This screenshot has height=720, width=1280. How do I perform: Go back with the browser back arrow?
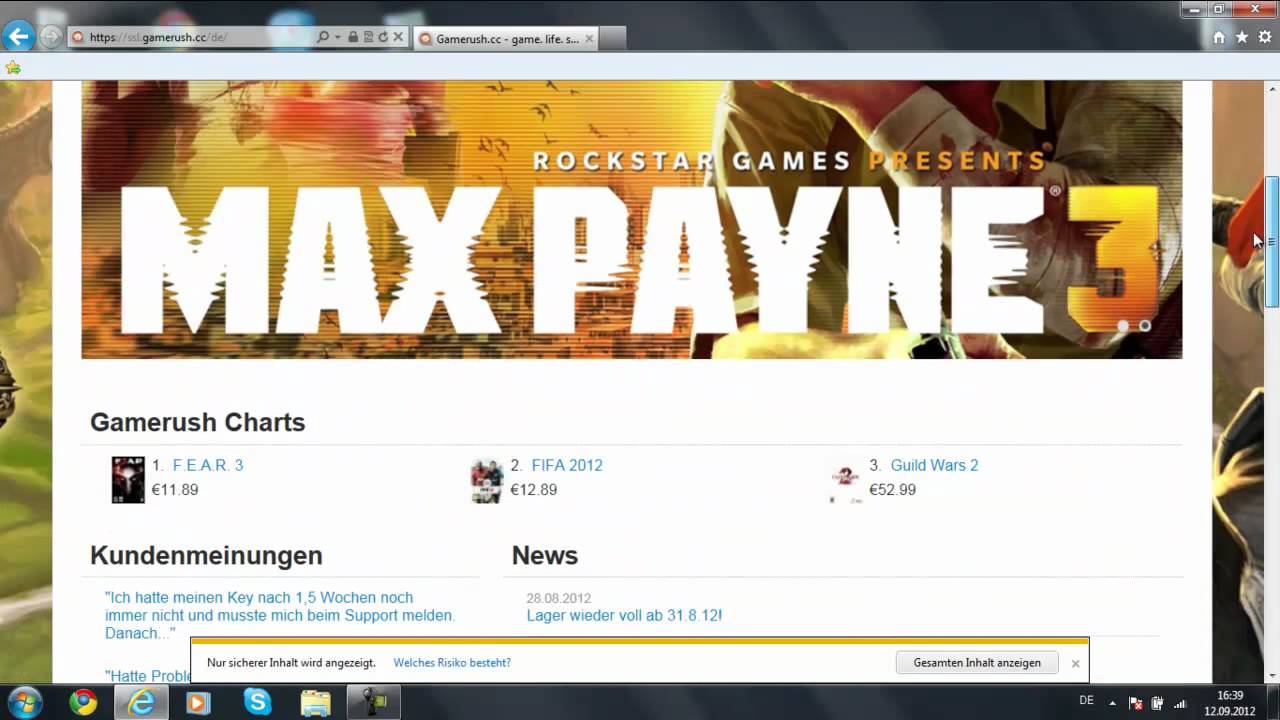(18, 37)
